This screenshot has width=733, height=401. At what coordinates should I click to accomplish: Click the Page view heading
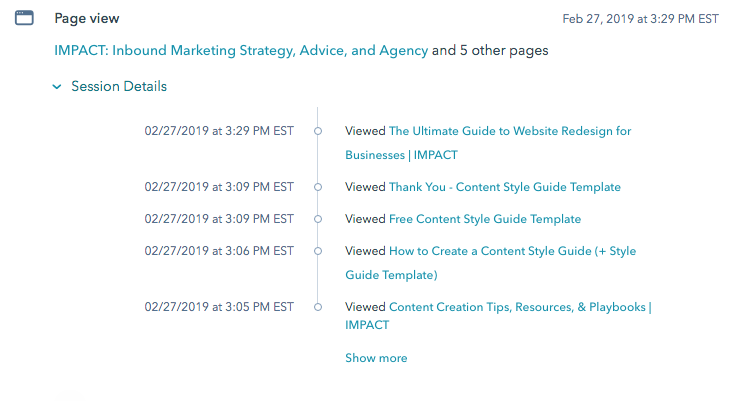[x=87, y=18]
